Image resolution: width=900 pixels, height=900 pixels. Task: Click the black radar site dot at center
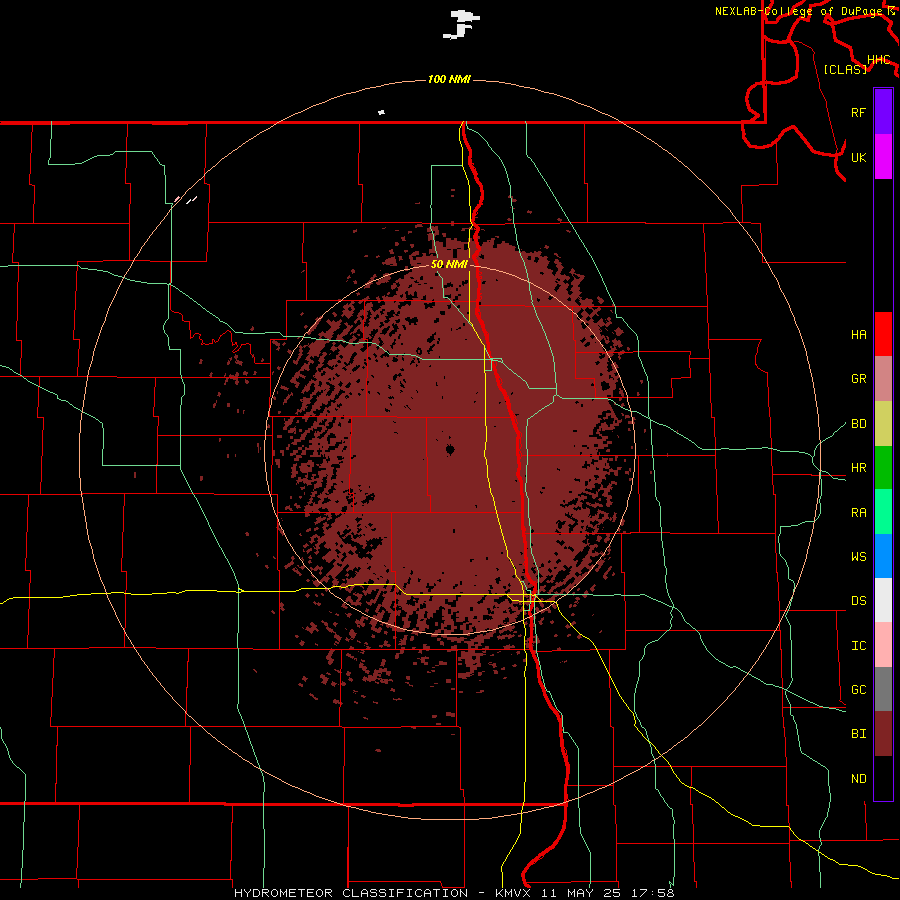tap(450, 449)
